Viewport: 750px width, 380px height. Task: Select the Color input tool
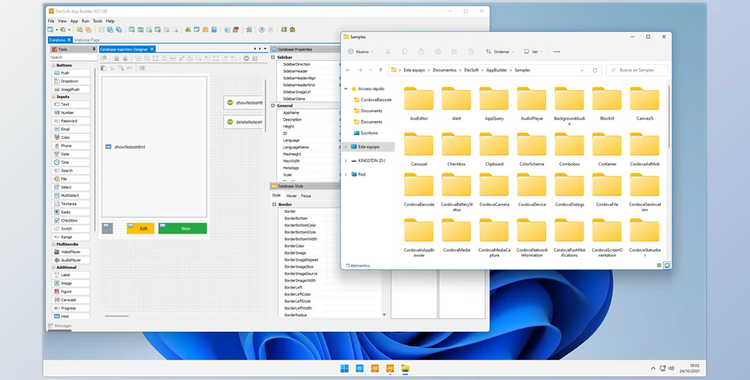point(71,137)
